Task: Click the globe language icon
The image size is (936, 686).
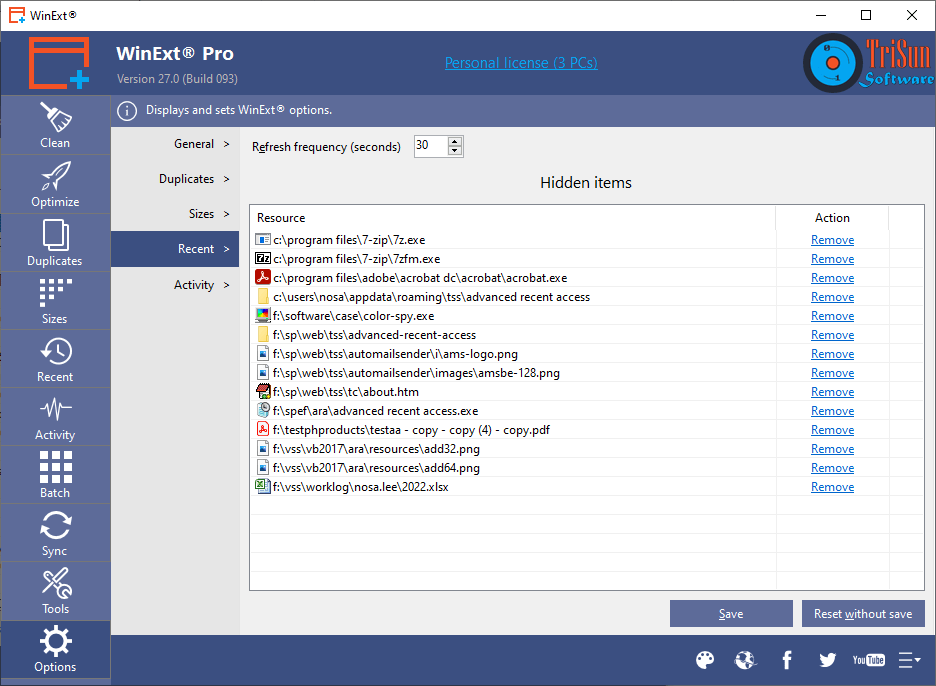Action: pyautogui.click(x=746, y=660)
